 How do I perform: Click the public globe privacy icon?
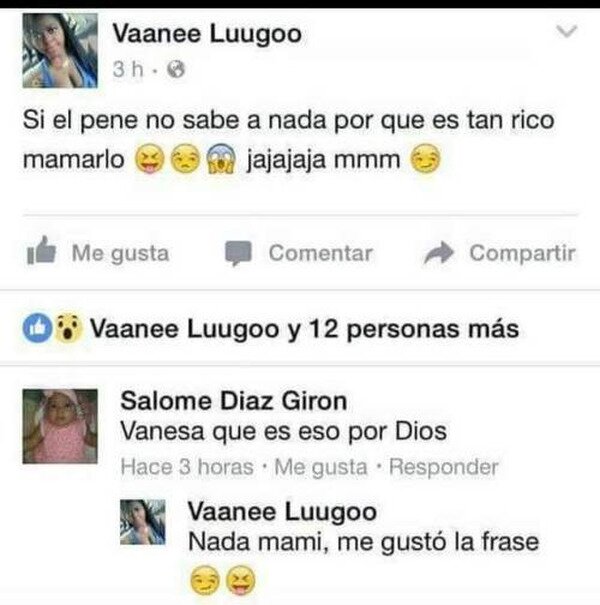pyautogui.click(x=176, y=70)
